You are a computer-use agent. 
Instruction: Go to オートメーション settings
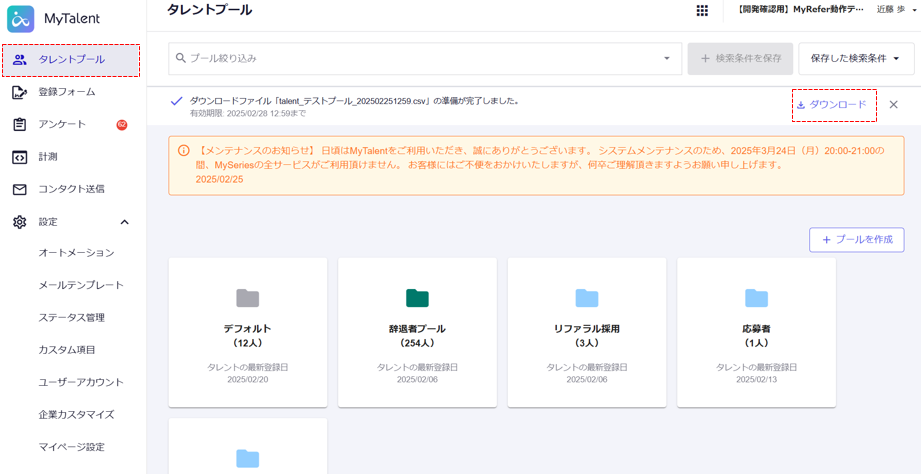coord(76,253)
